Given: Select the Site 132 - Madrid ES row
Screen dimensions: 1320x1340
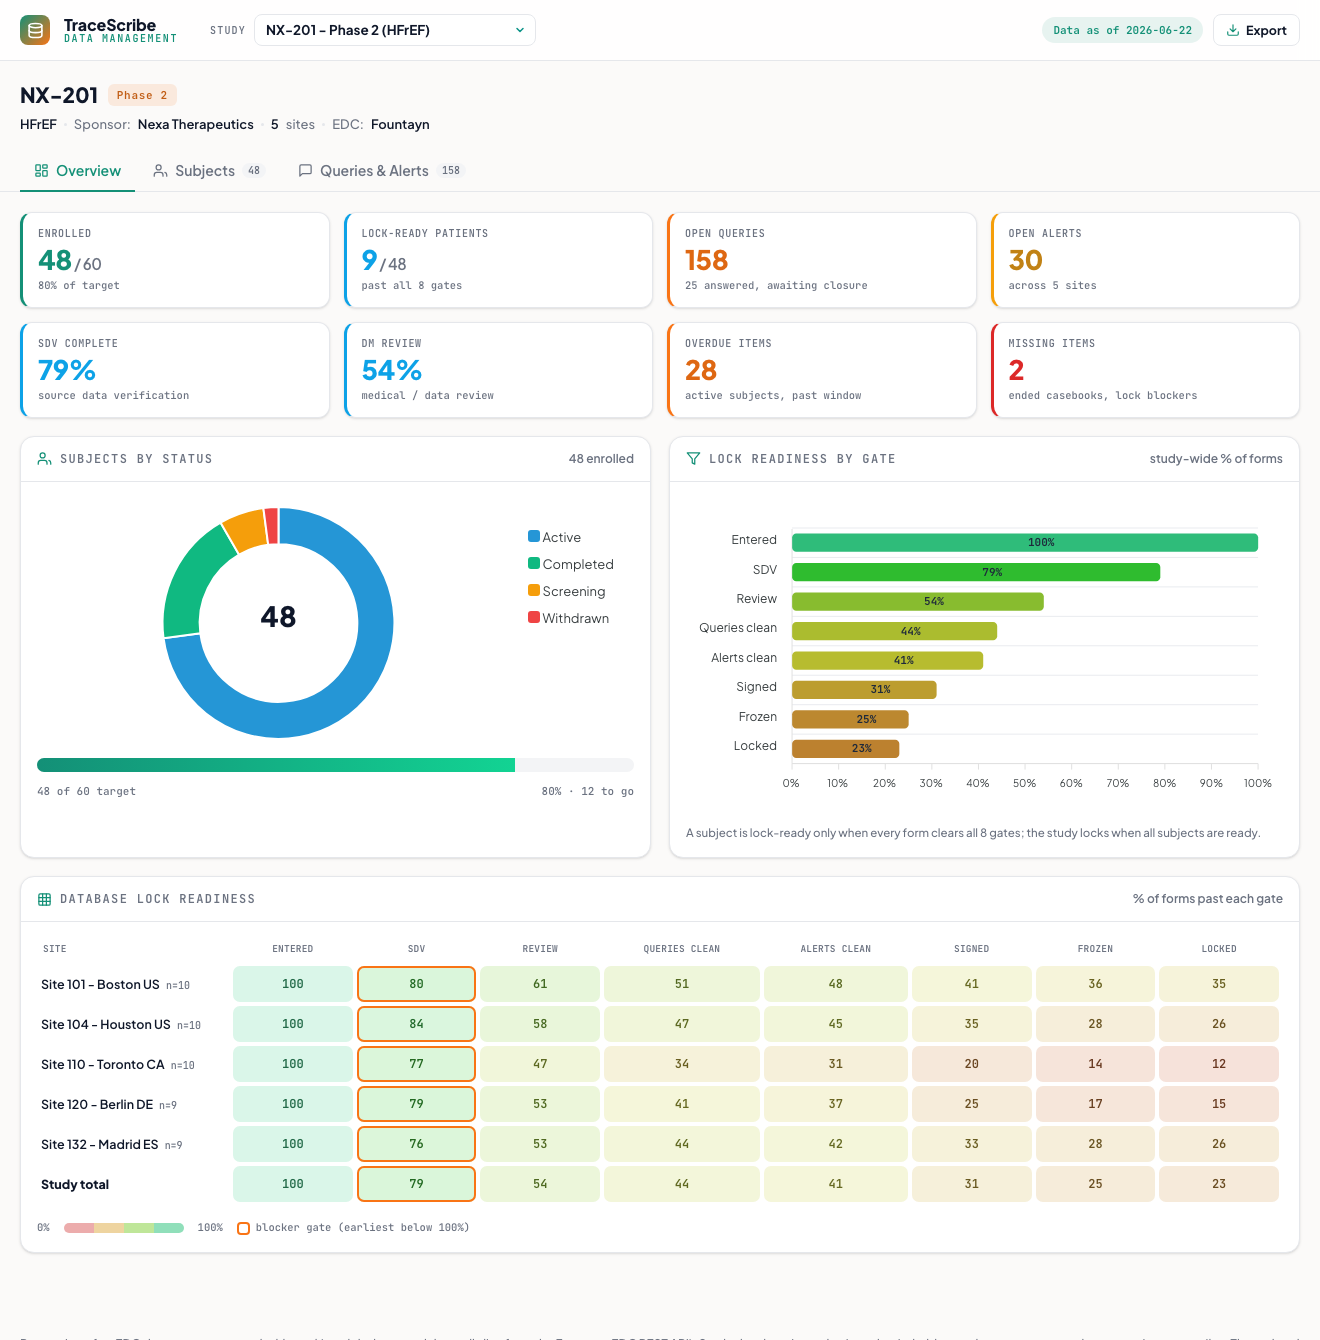Looking at the screenshot, I should pyautogui.click(x=660, y=1144).
